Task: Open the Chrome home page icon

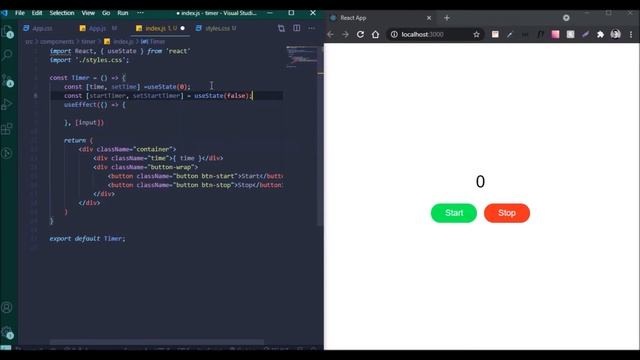Action: click(376, 34)
